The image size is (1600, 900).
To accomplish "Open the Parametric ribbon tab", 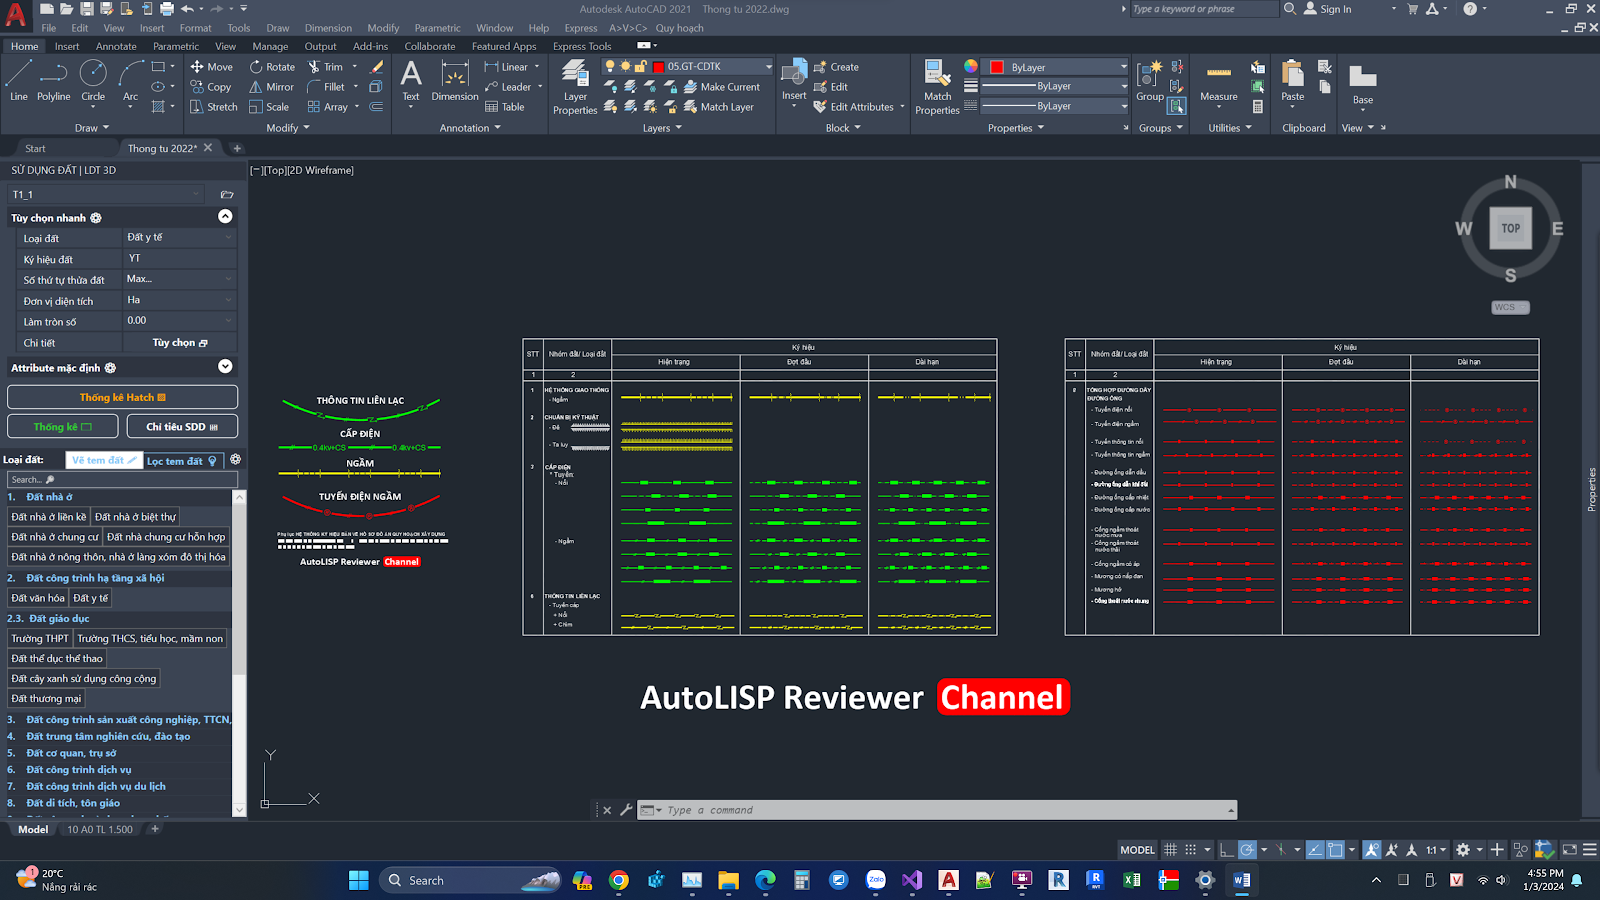I will [176, 46].
